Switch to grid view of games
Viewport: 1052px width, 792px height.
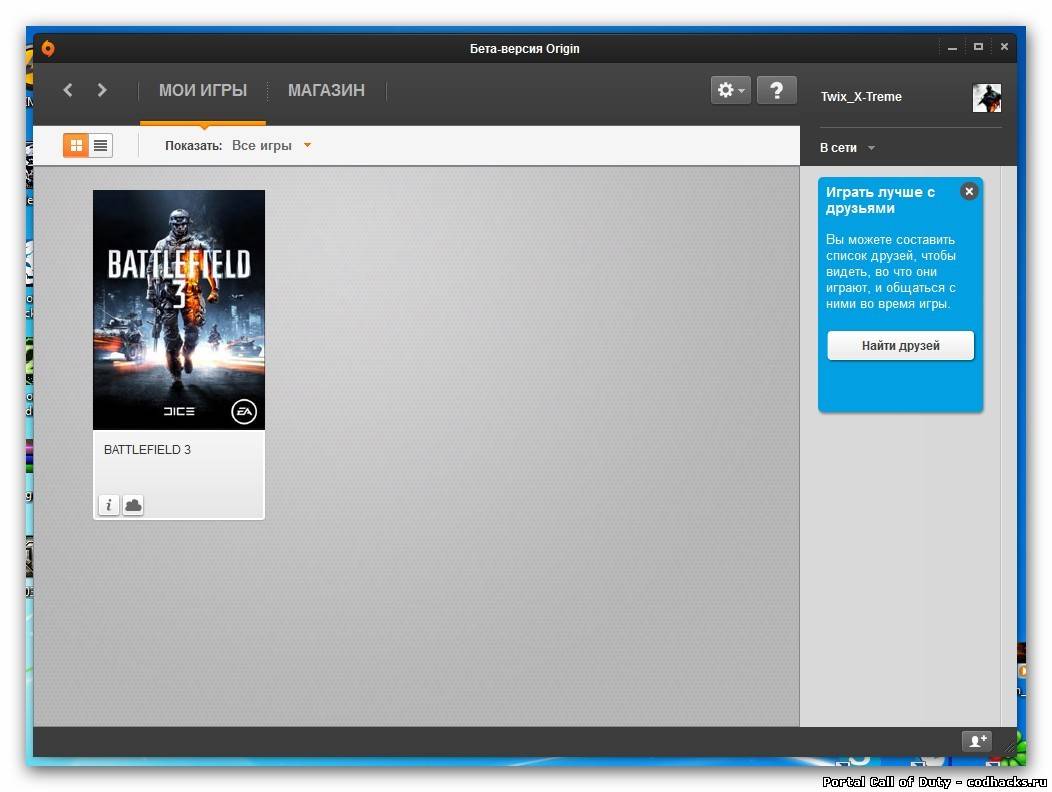76,145
